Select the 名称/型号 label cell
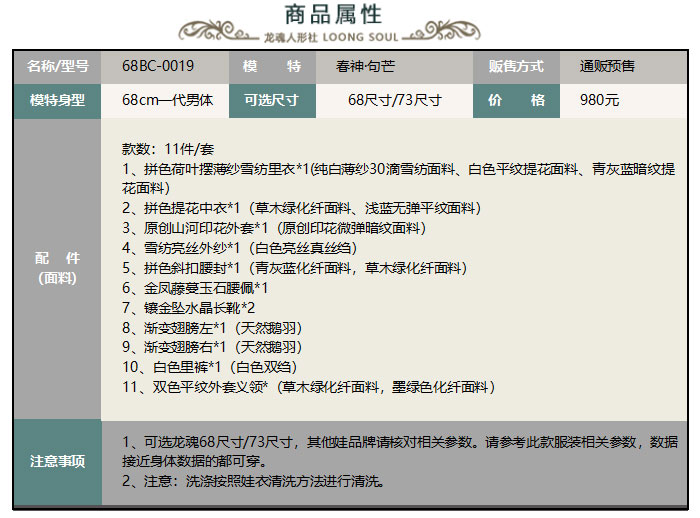Viewport: 700px width, 518px height. pos(57,67)
